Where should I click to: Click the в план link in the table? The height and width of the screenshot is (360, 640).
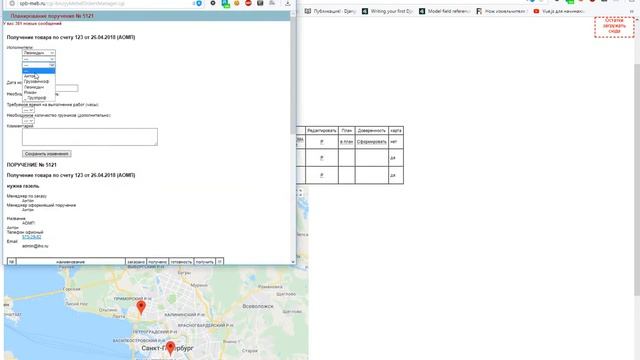click(x=346, y=142)
